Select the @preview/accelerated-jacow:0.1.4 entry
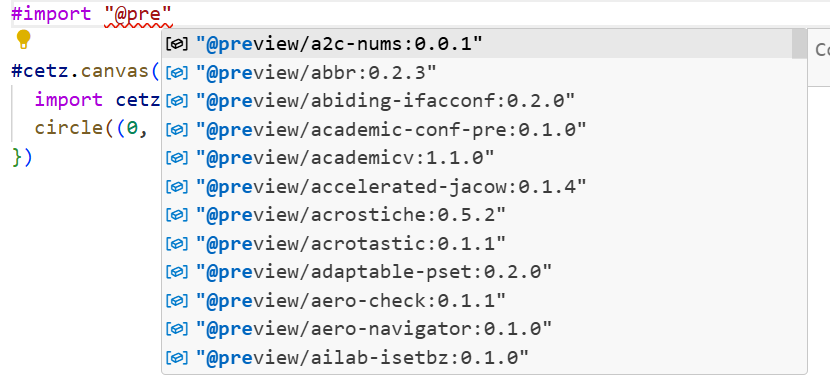The height and width of the screenshot is (392, 830). click(x=477, y=187)
